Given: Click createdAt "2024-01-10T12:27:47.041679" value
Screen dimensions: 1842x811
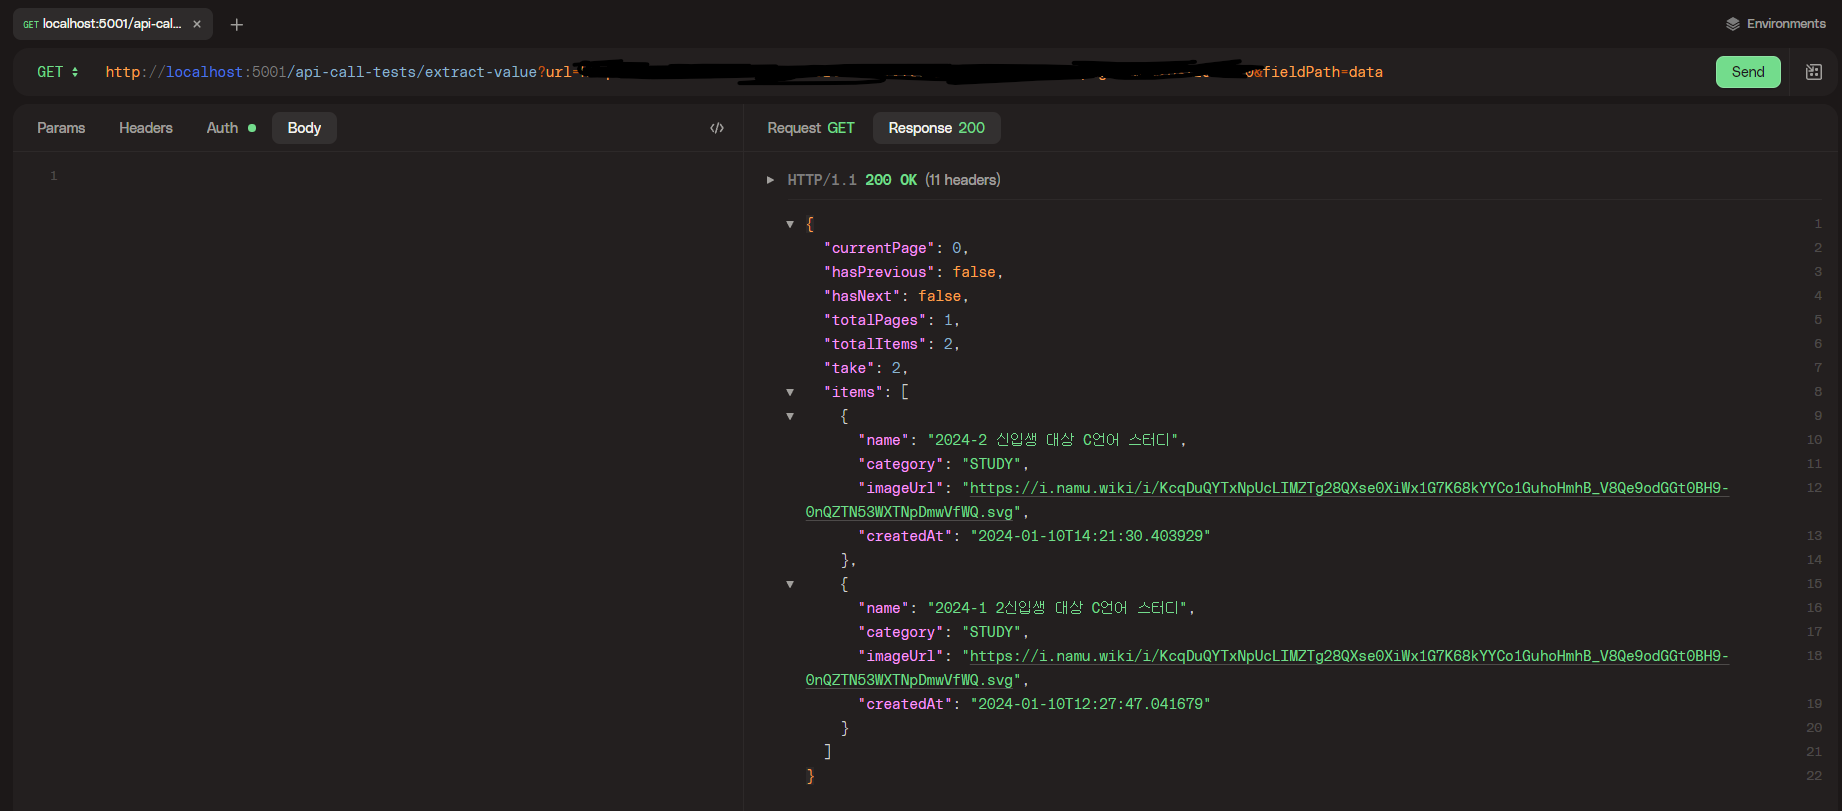Looking at the screenshot, I should [1090, 704].
